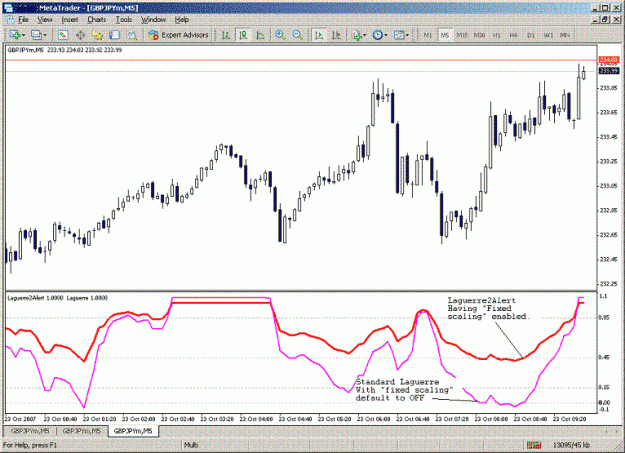This screenshot has width=625, height=453.
Task: Open a New Chart via toolbar icon
Action: click(x=15, y=35)
